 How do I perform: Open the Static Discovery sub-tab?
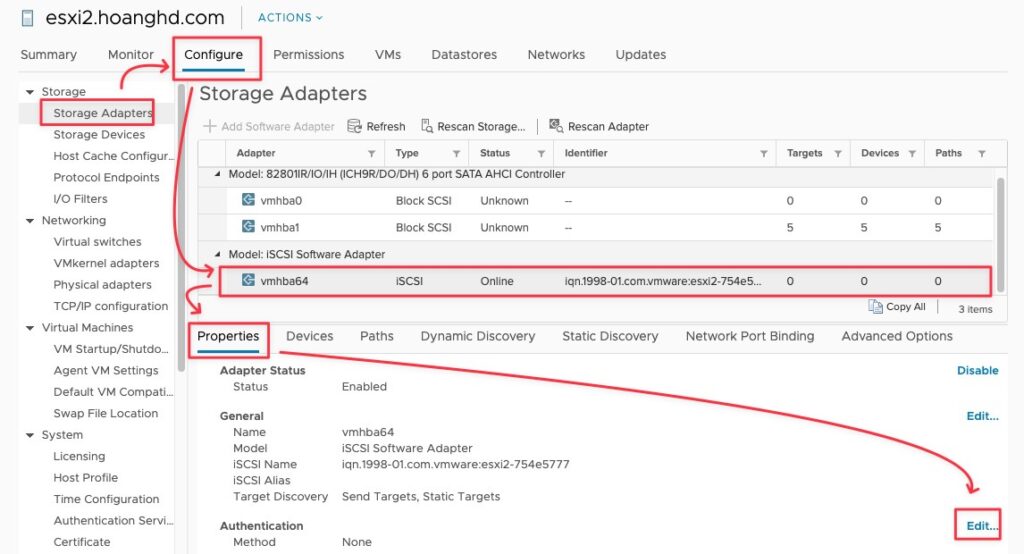pyautogui.click(x=610, y=336)
